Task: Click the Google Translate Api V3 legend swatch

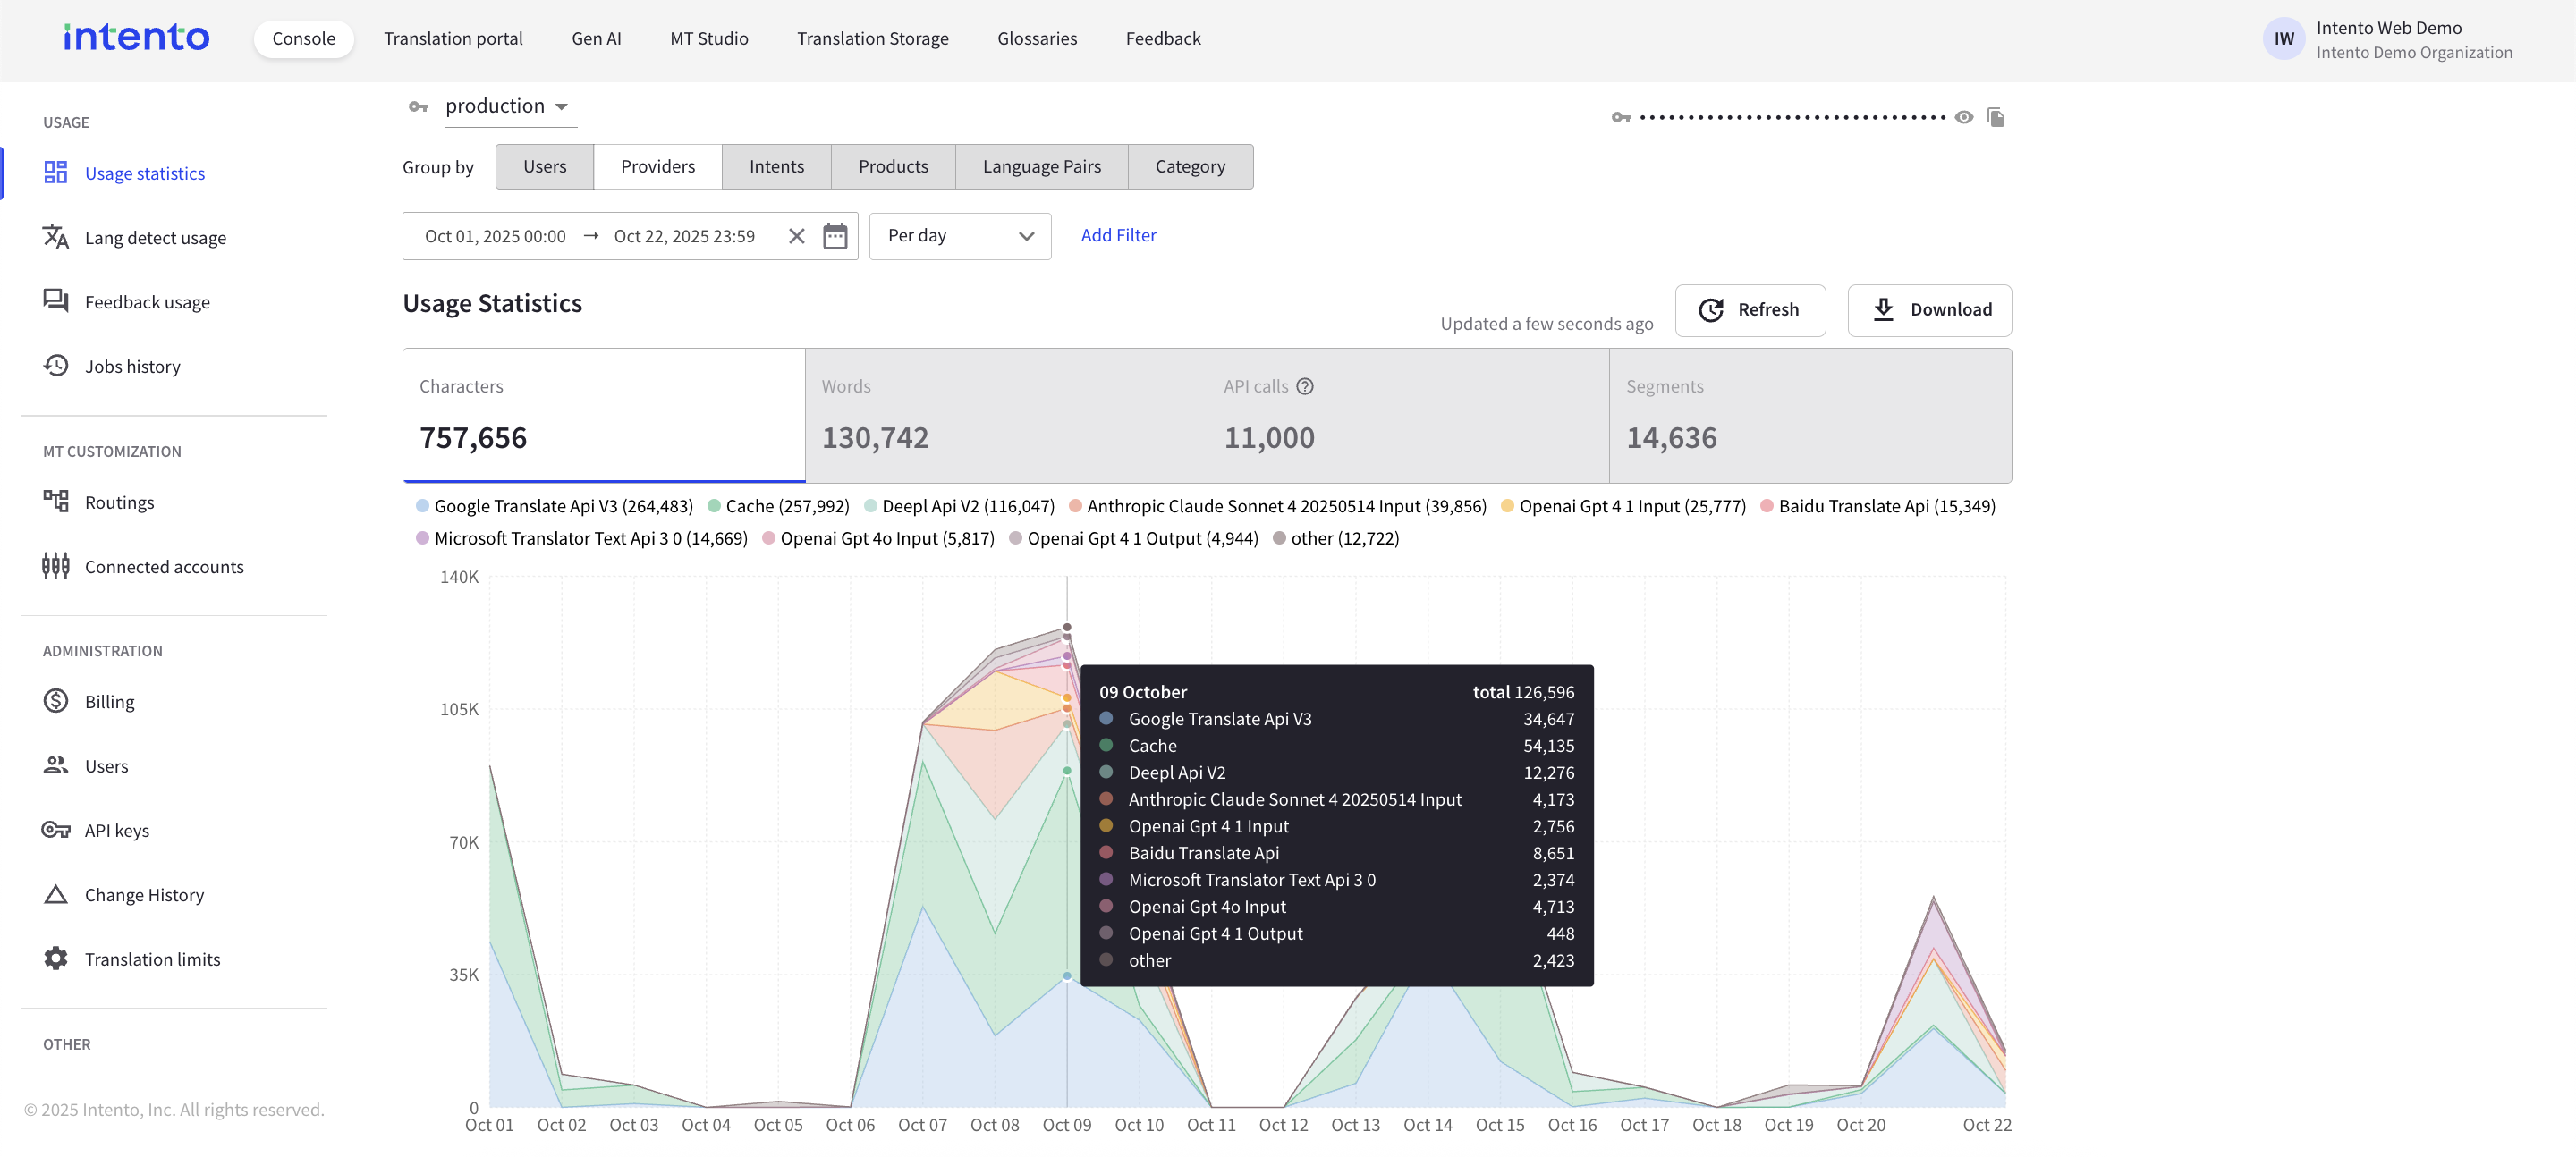Action: pos(422,506)
